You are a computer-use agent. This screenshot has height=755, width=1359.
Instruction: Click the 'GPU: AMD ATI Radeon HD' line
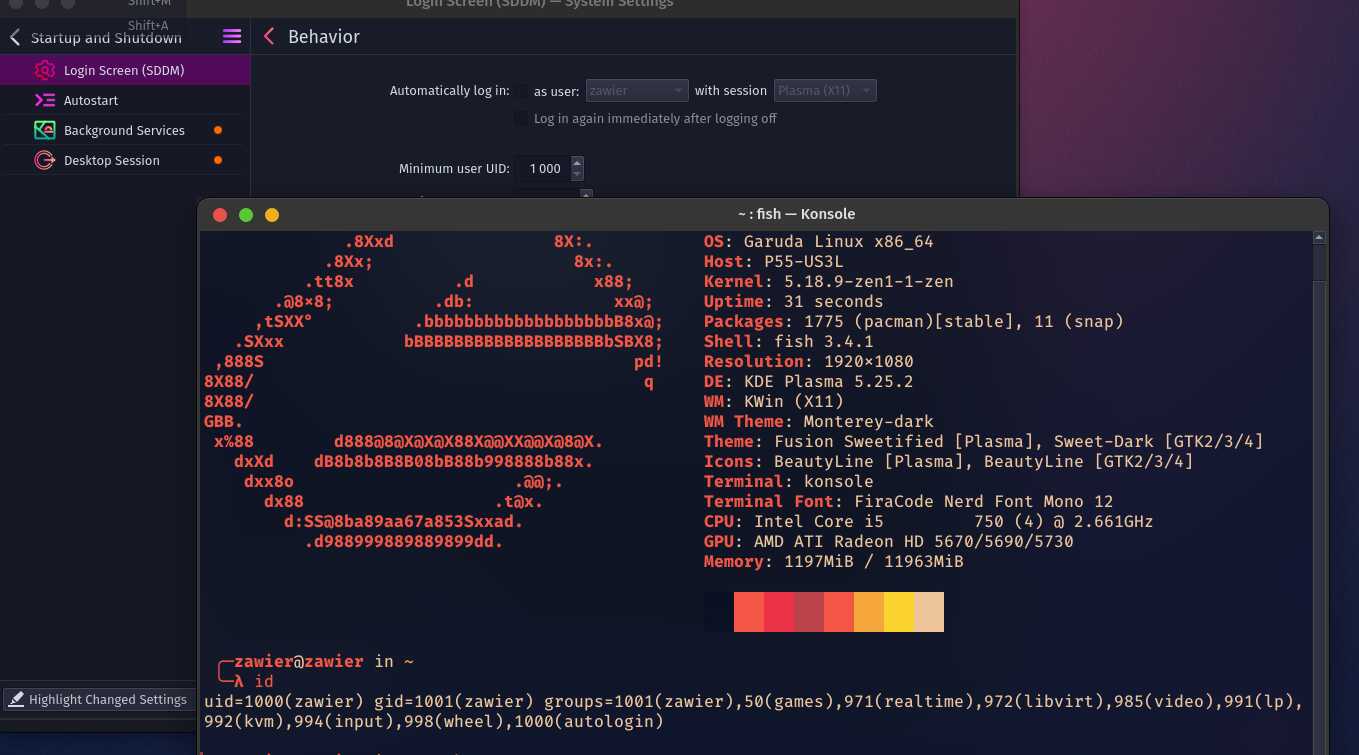pos(888,542)
